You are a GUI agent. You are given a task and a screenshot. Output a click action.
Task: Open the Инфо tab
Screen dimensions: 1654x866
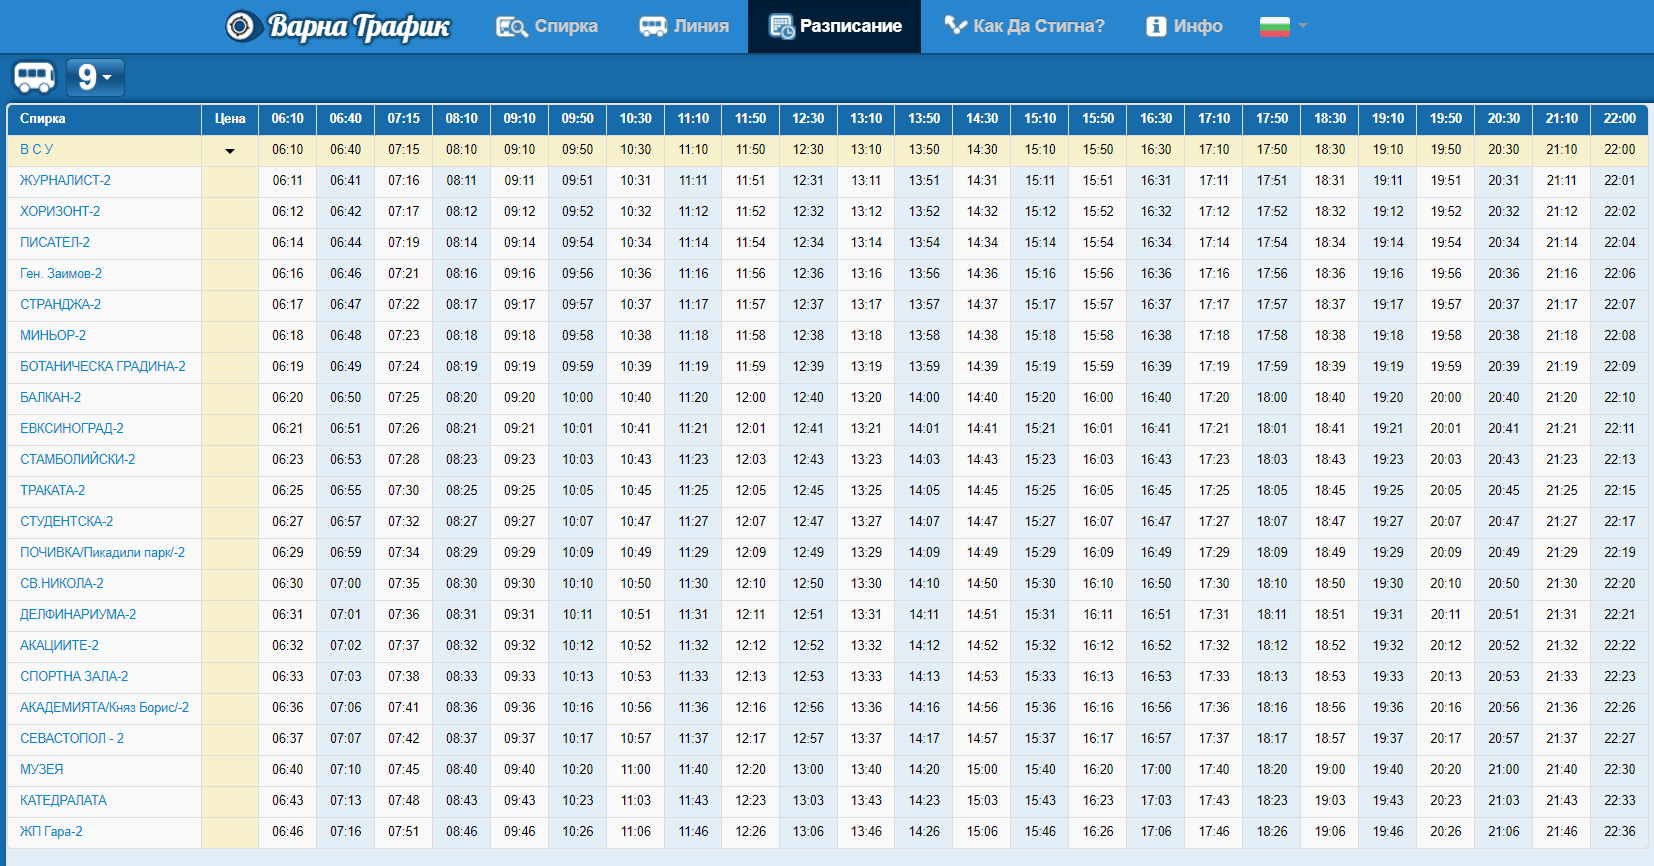pyautogui.click(x=1184, y=26)
